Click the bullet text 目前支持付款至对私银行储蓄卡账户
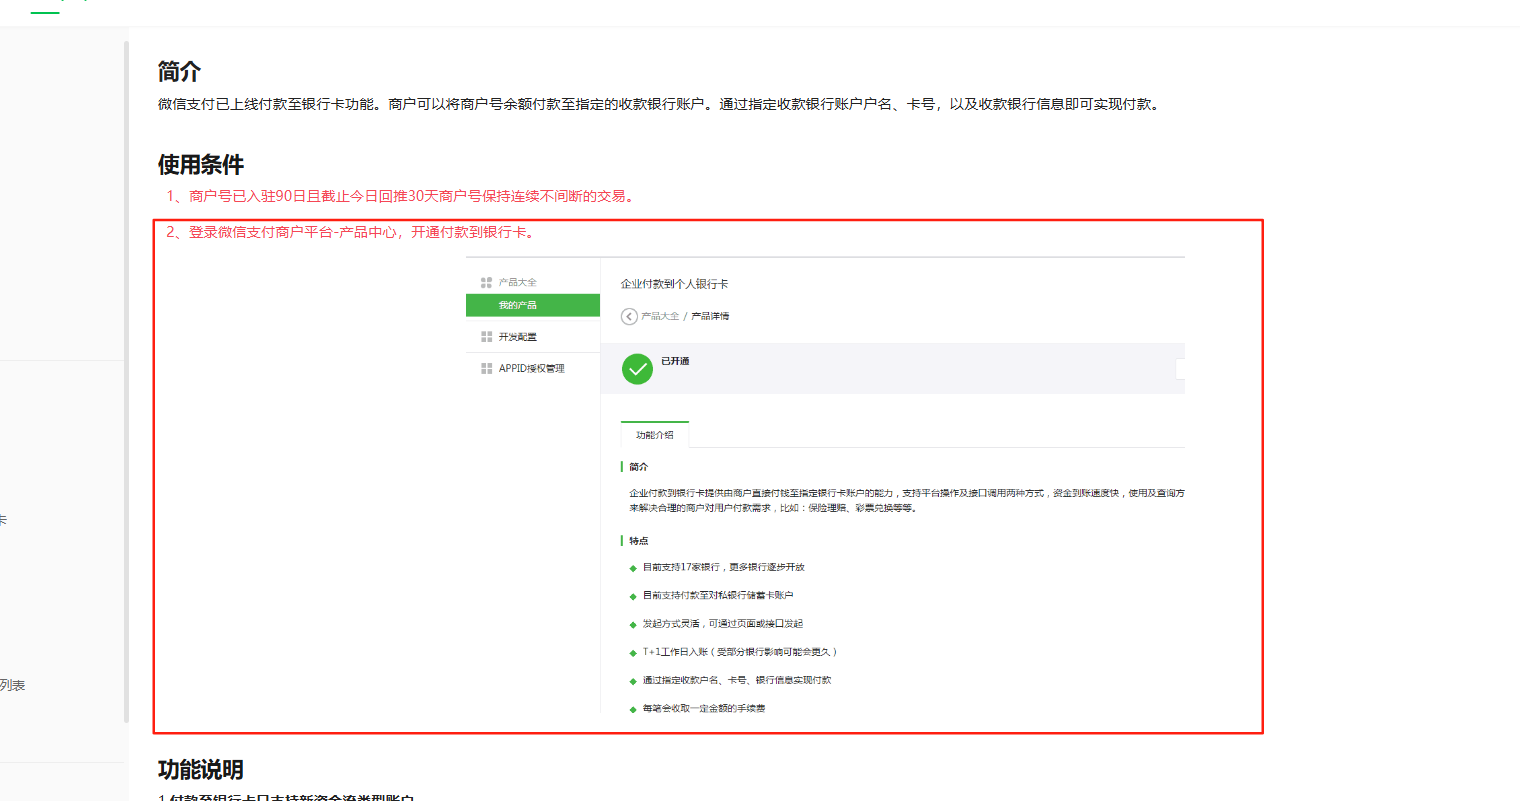Viewport: 1520px width, 801px height. click(718, 595)
